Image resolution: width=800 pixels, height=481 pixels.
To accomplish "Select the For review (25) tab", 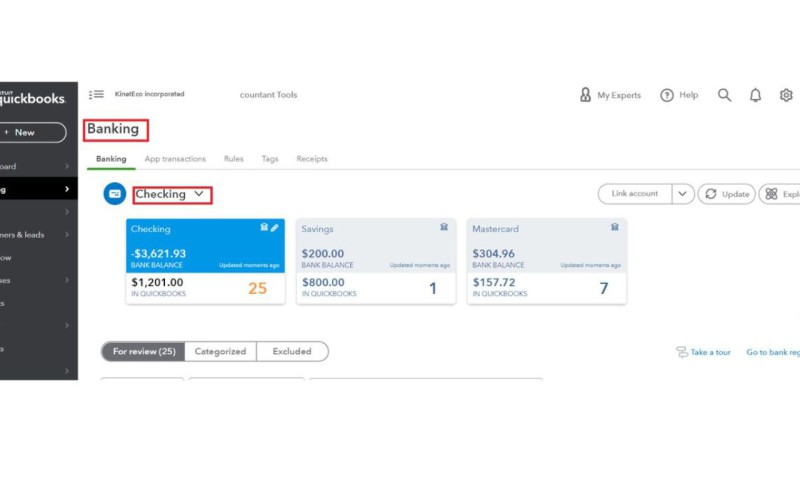I will pos(143,351).
